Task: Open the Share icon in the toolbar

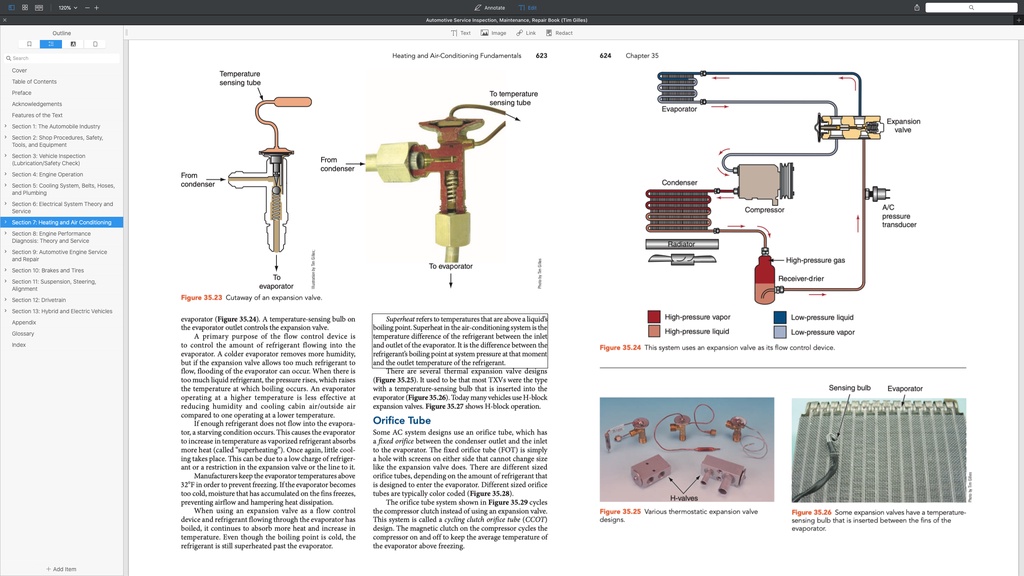Action: click(x=917, y=8)
